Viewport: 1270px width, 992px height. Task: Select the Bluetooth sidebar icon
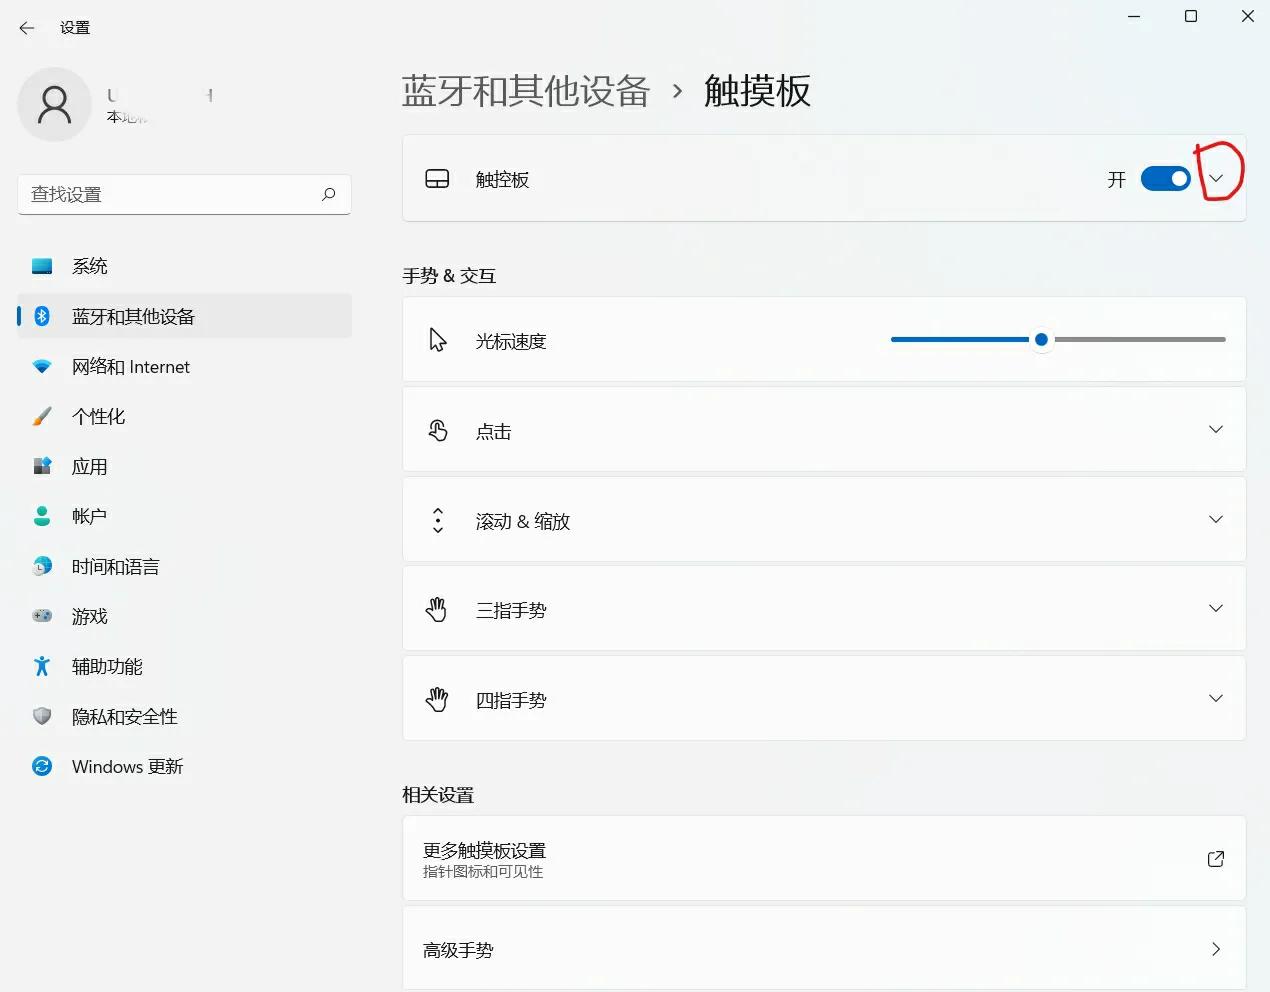(x=42, y=316)
